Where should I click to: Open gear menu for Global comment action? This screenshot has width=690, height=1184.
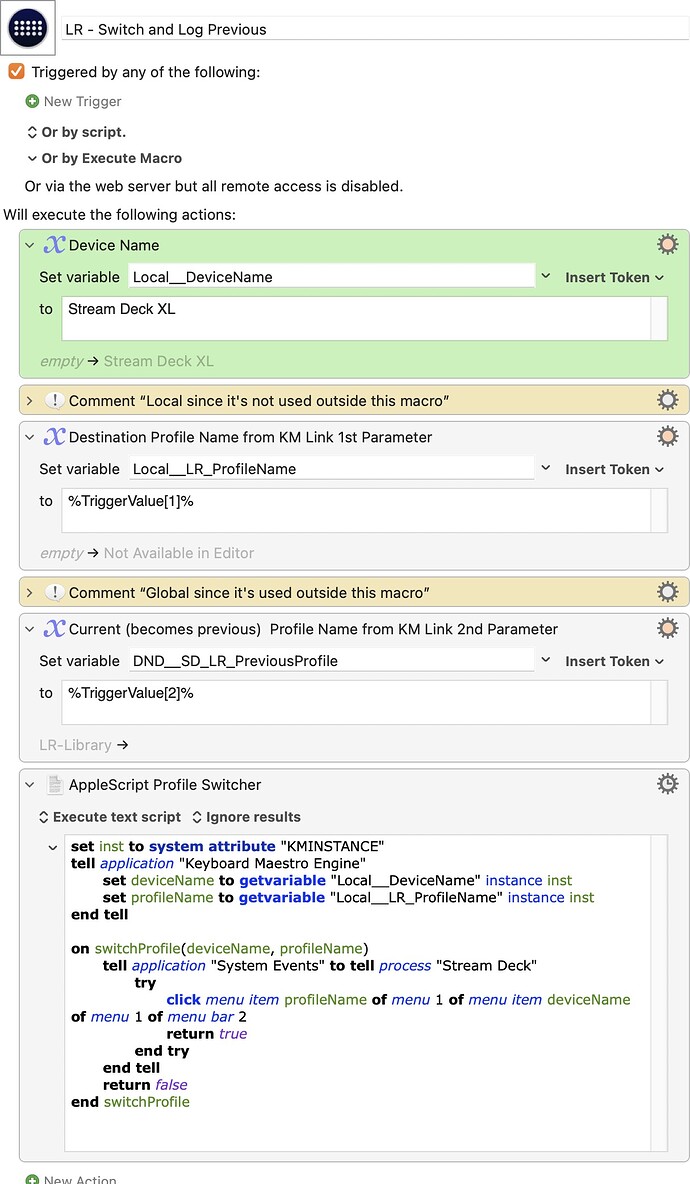(667, 593)
